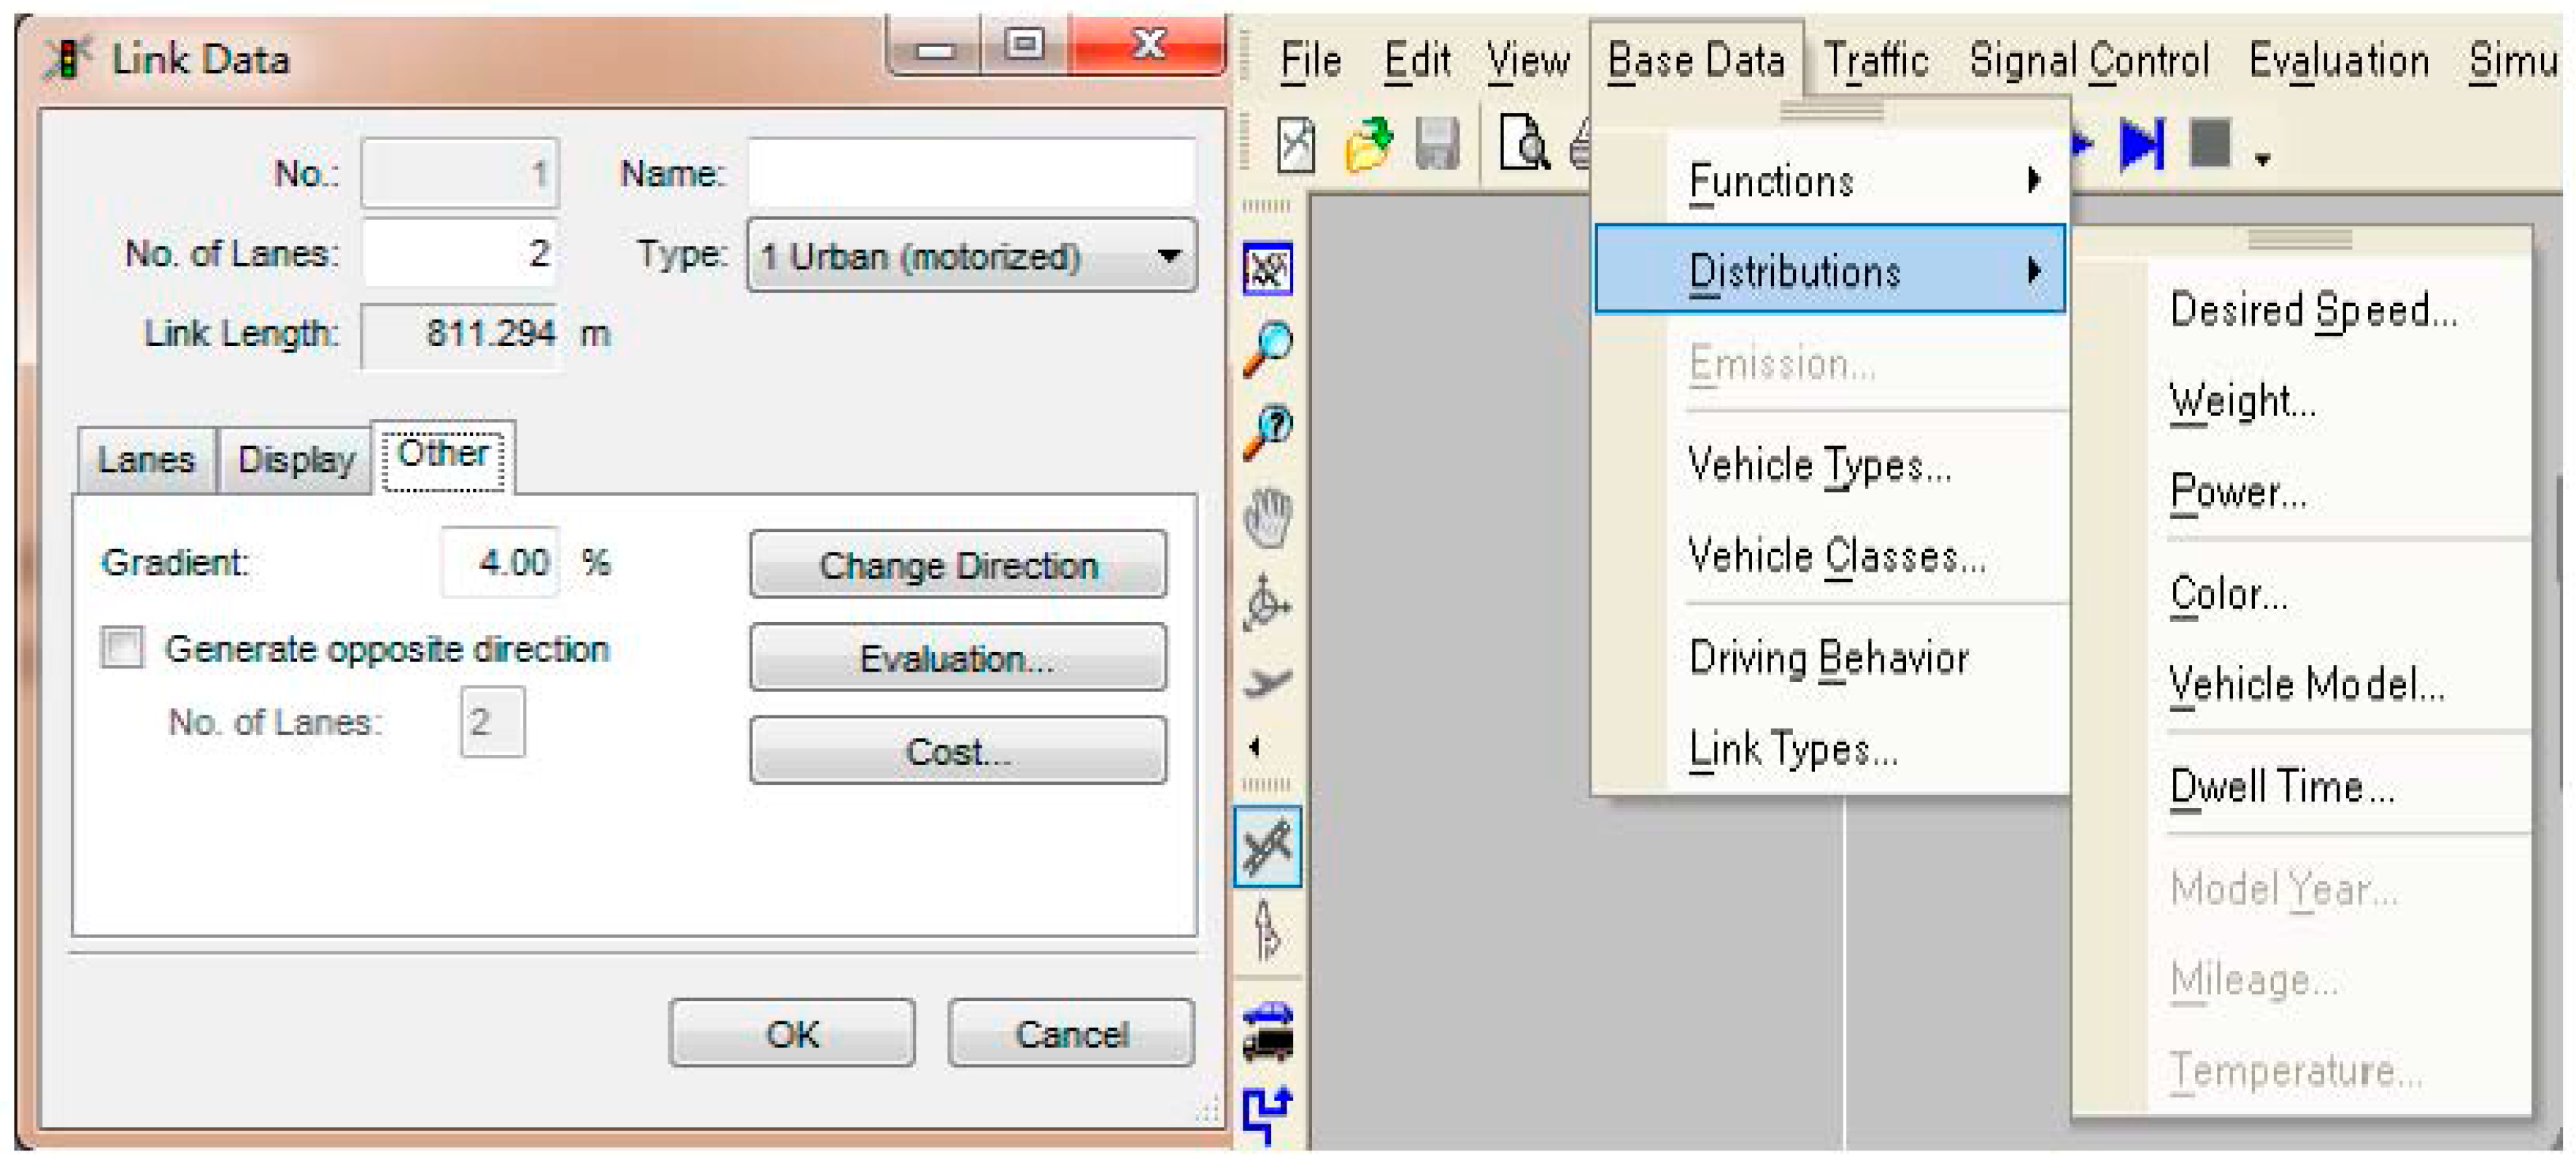Click the Change Direction button
Image resolution: width=2576 pixels, height=1171 pixels.
coord(957,565)
